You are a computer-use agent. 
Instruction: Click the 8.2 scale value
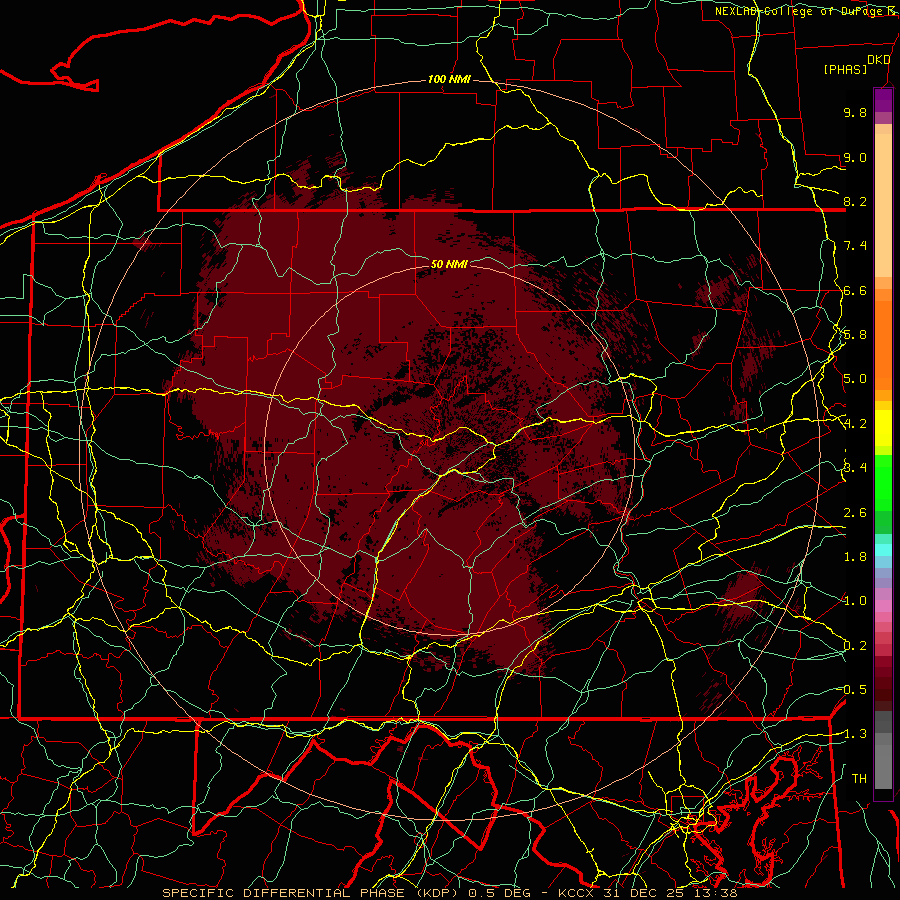point(855,201)
